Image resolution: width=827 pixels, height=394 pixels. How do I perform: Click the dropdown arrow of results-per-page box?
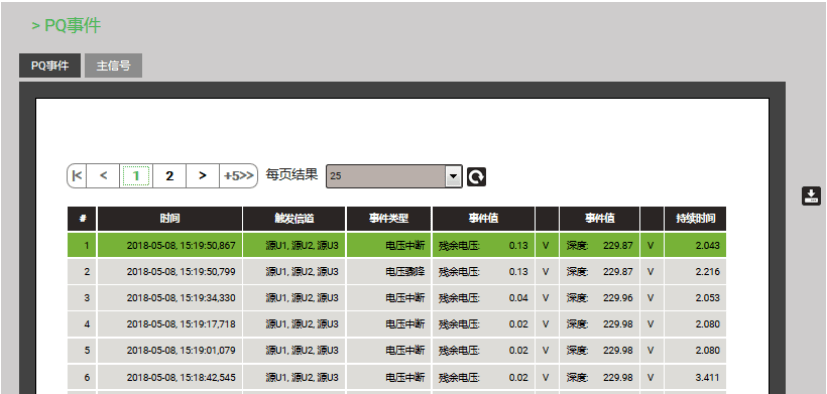(454, 176)
